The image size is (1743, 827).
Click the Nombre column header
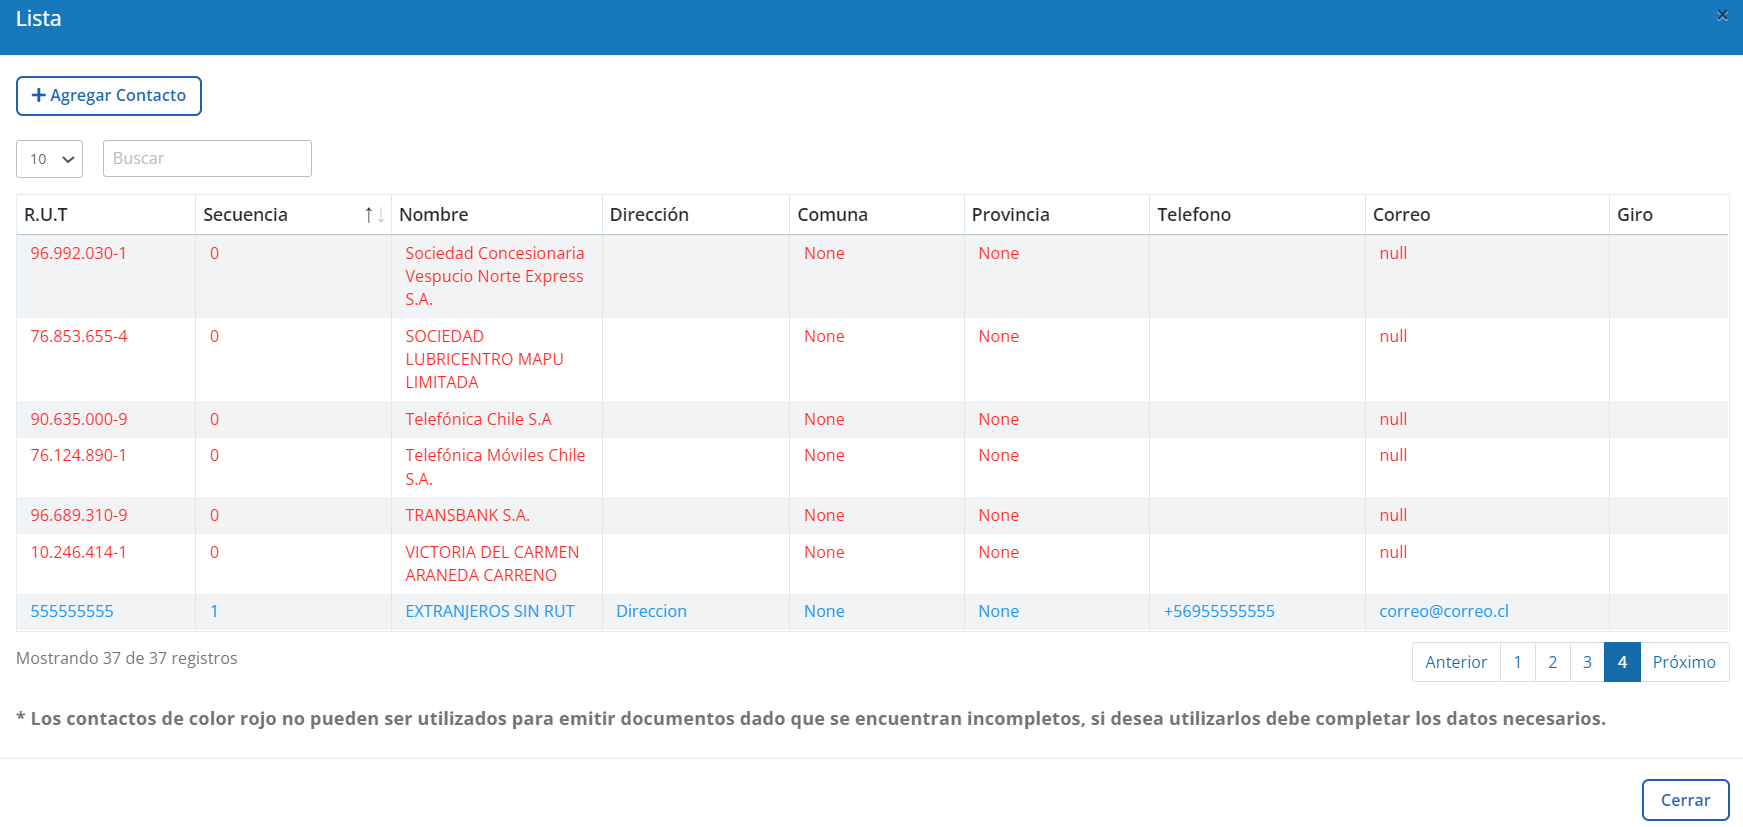pos(433,215)
